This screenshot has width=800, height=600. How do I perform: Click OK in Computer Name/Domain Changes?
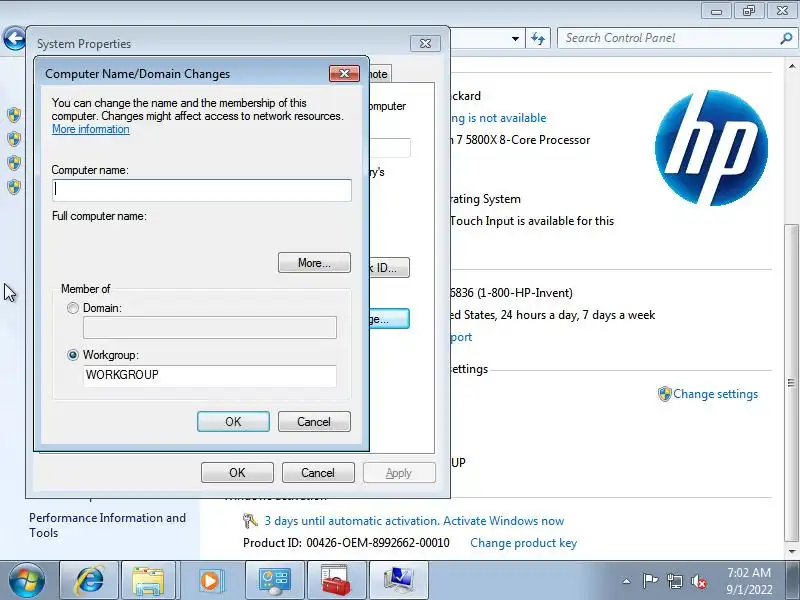click(x=233, y=421)
